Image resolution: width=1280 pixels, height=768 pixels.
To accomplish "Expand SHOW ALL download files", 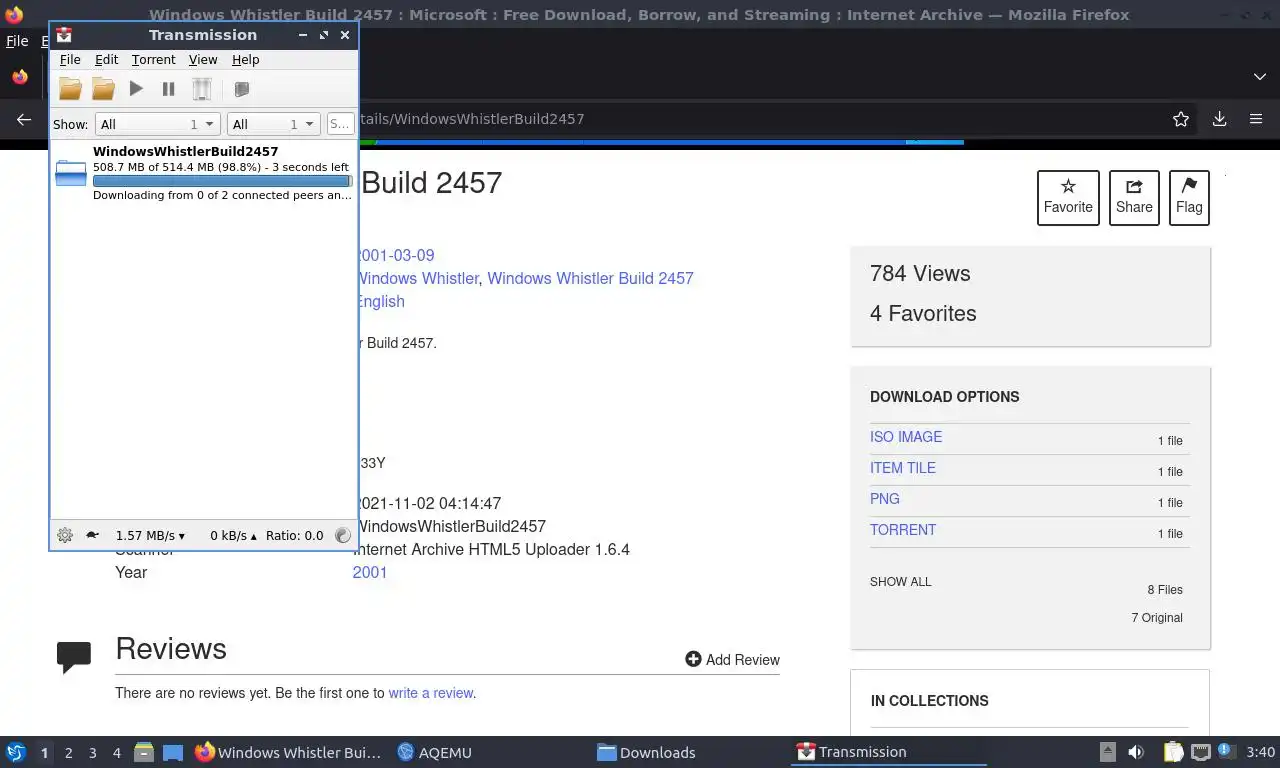I will [x=901, y=582].
